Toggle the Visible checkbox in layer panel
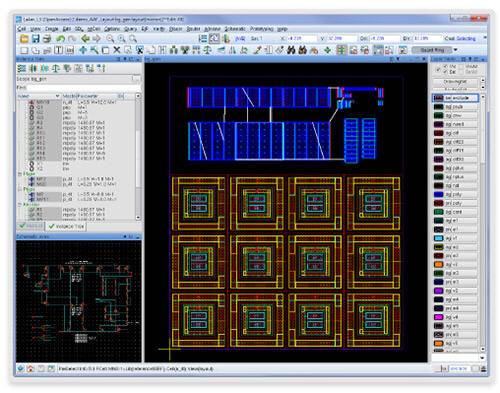Viewport: 500px width, 393px height. (x=462, y=66)
